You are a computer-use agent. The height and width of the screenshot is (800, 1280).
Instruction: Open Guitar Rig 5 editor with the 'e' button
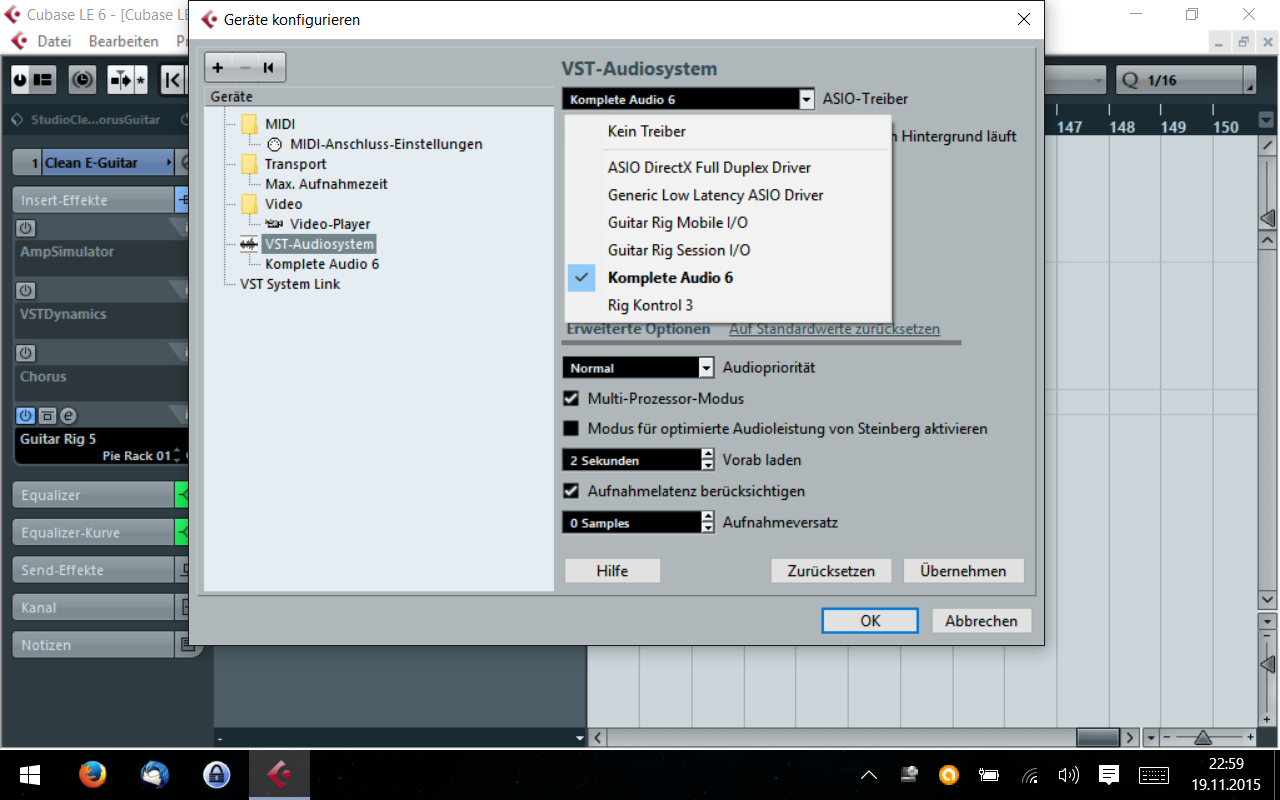point(68,416)
